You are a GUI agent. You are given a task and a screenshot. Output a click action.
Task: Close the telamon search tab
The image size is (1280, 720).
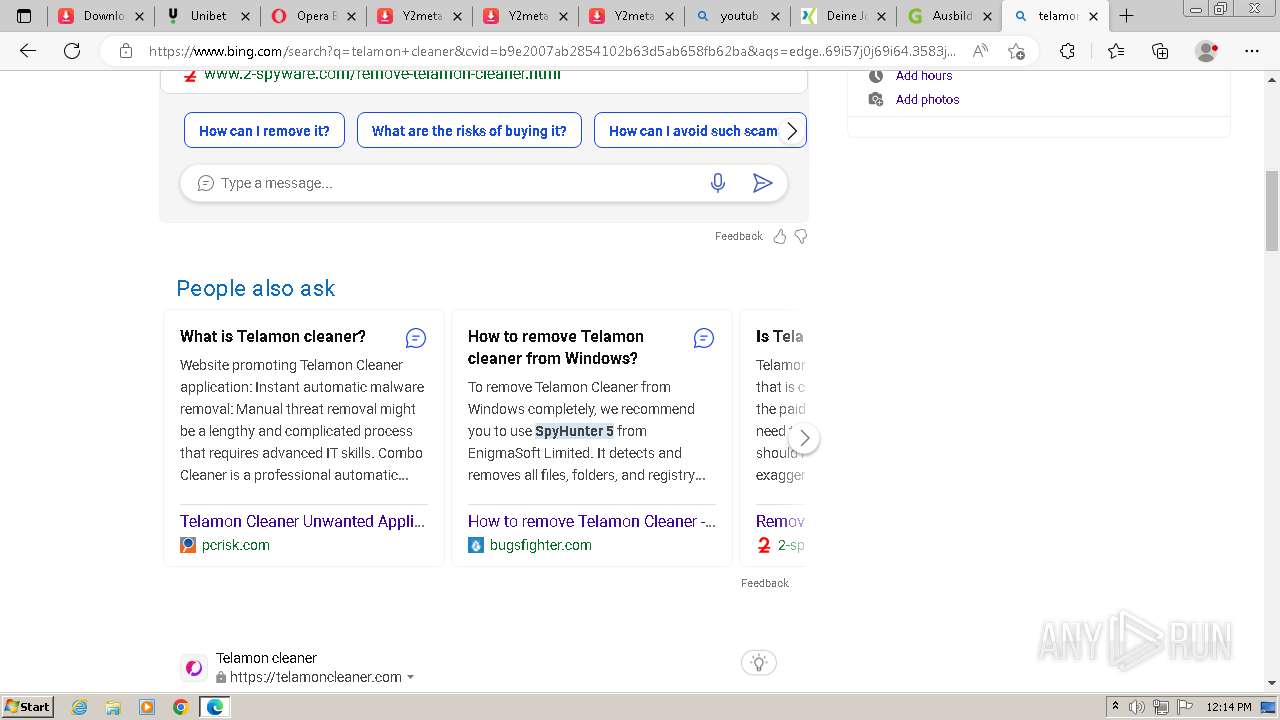point(1093,16)
